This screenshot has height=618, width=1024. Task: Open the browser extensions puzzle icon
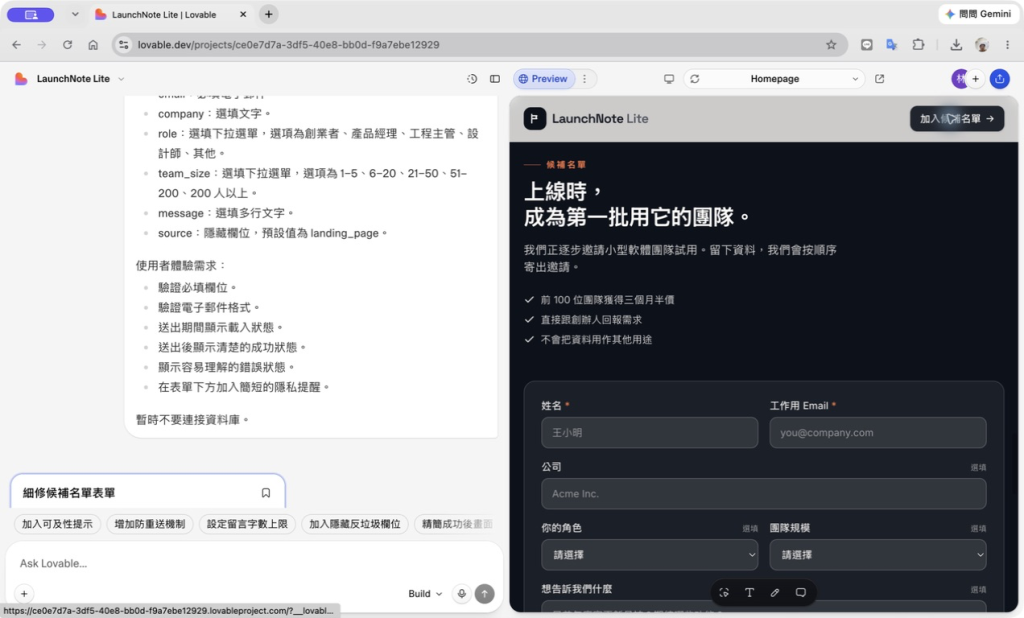918,44
